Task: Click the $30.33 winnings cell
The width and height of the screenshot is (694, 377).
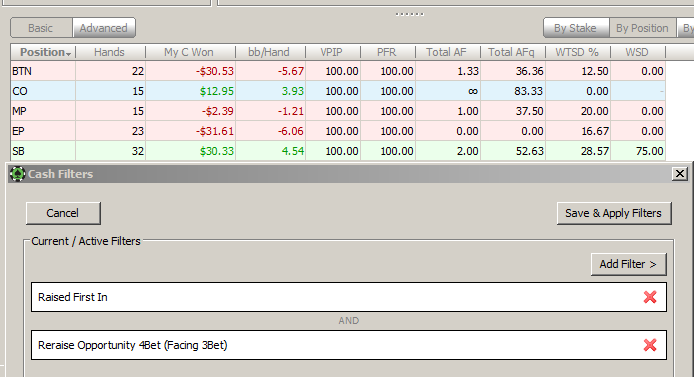Action: tap(191, 151)
